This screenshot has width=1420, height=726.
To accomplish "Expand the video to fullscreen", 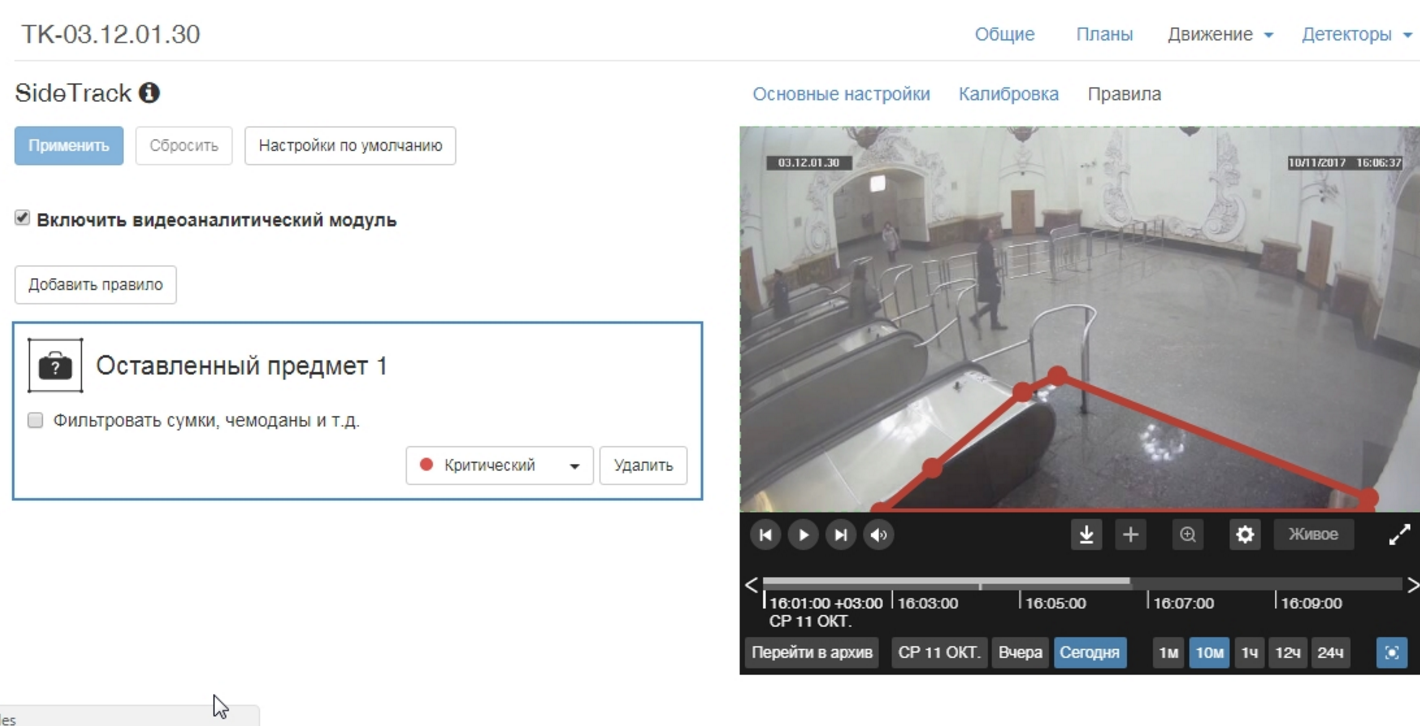I will click(1400, 535).
